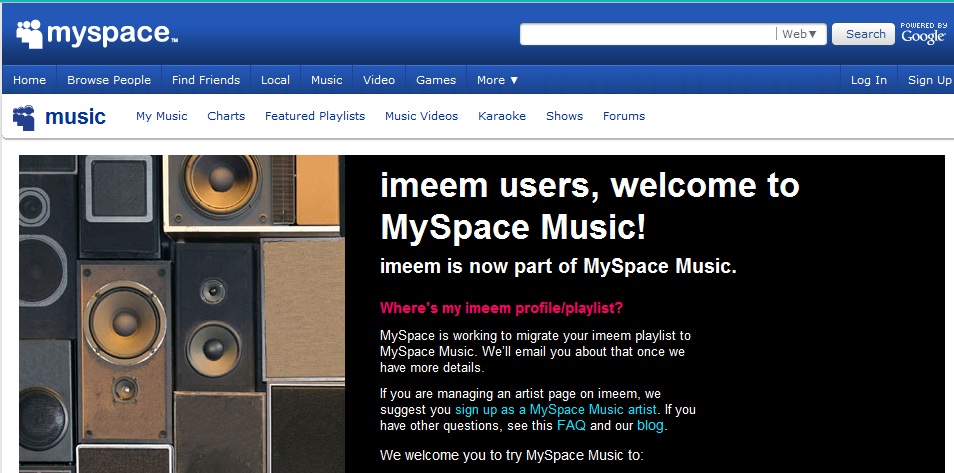
Task: Go to Home in navigation bar
Action: (29, 80)
